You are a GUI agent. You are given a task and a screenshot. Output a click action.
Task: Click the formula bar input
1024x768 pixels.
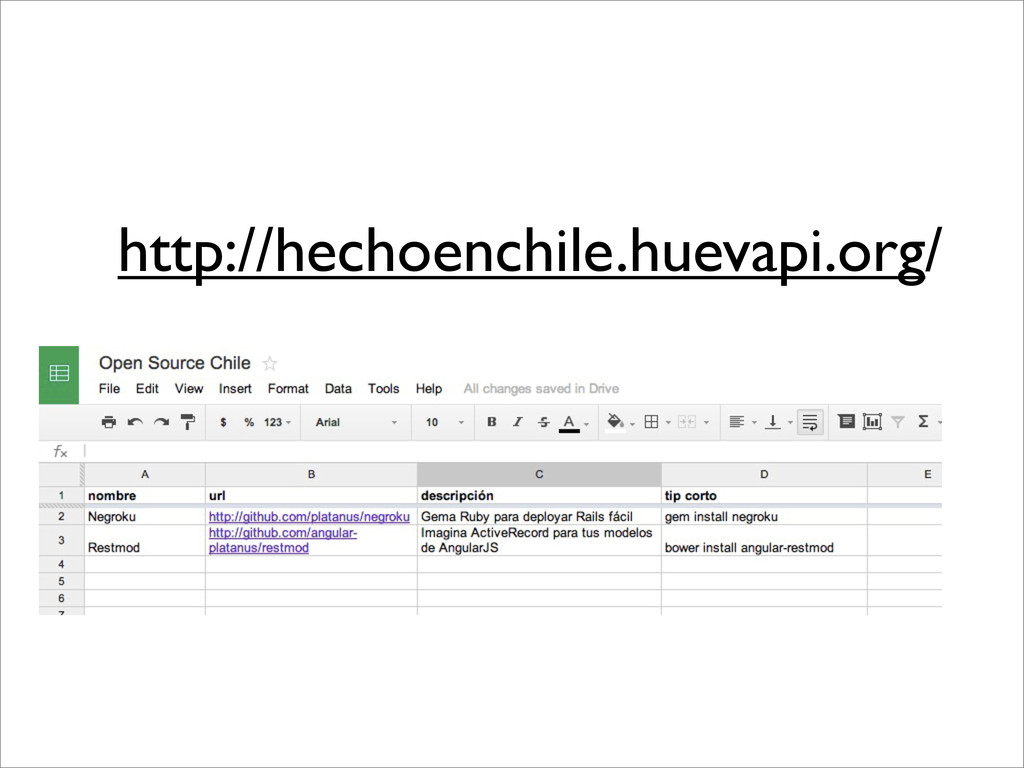pyautogui.click(x=513, y=451)
